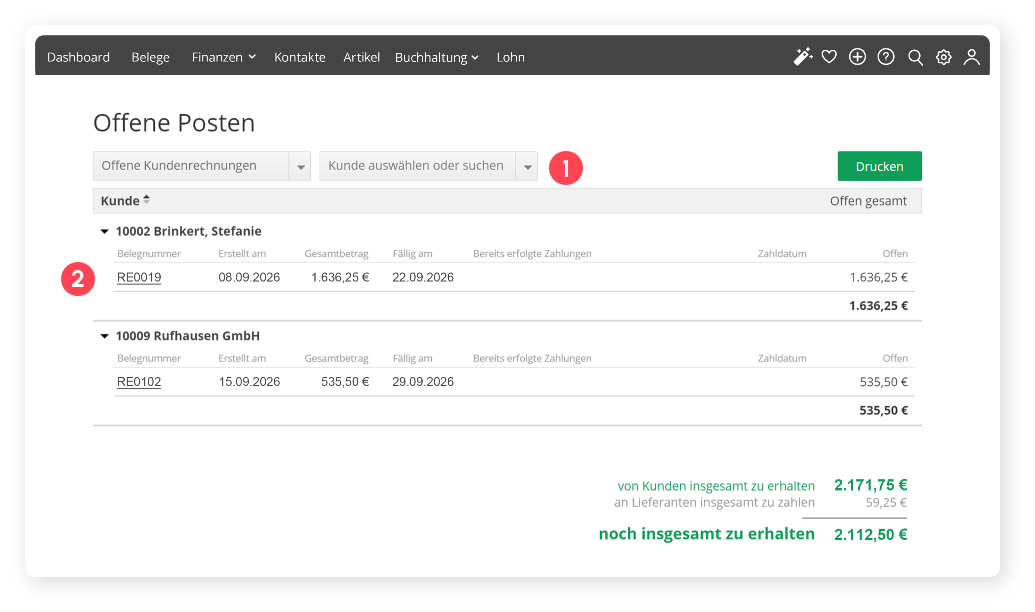Go to the Dashboard page

pos(78,57)
